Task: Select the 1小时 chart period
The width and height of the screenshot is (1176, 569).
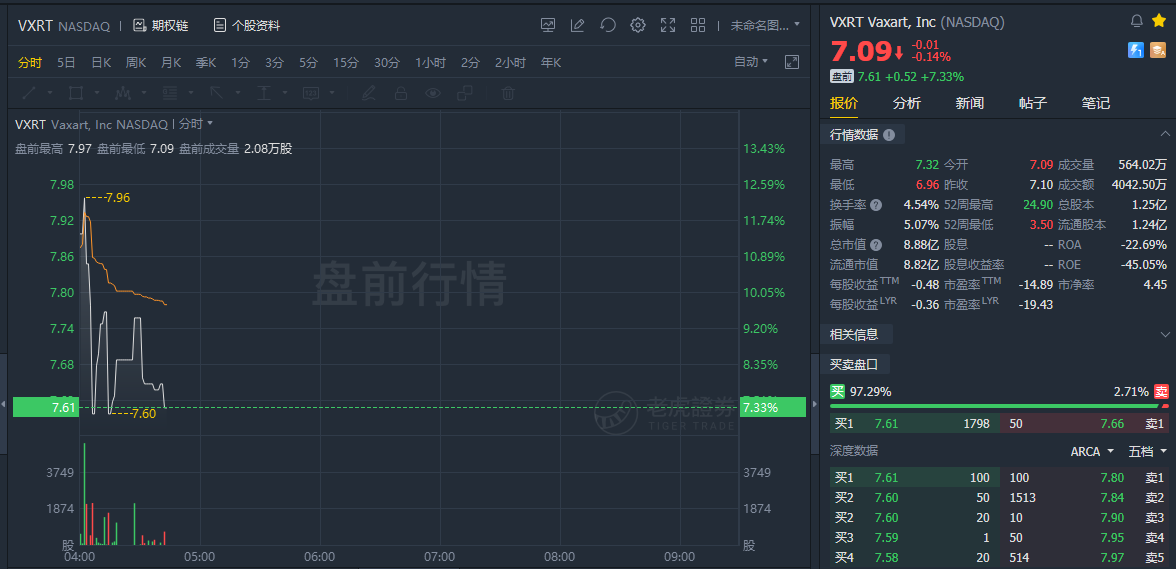Action: pyautogui.click(x=430, y=63)
